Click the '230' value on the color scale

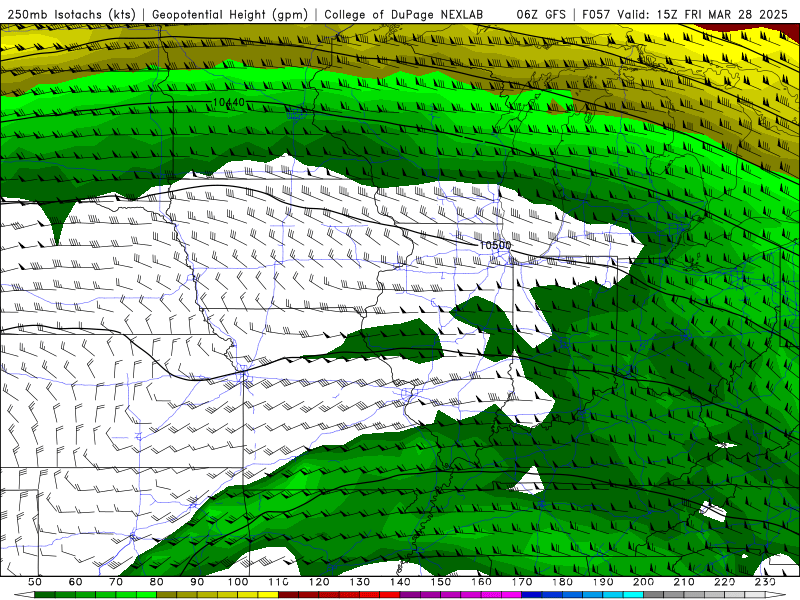pyautogui.click(x=765, y=582)
